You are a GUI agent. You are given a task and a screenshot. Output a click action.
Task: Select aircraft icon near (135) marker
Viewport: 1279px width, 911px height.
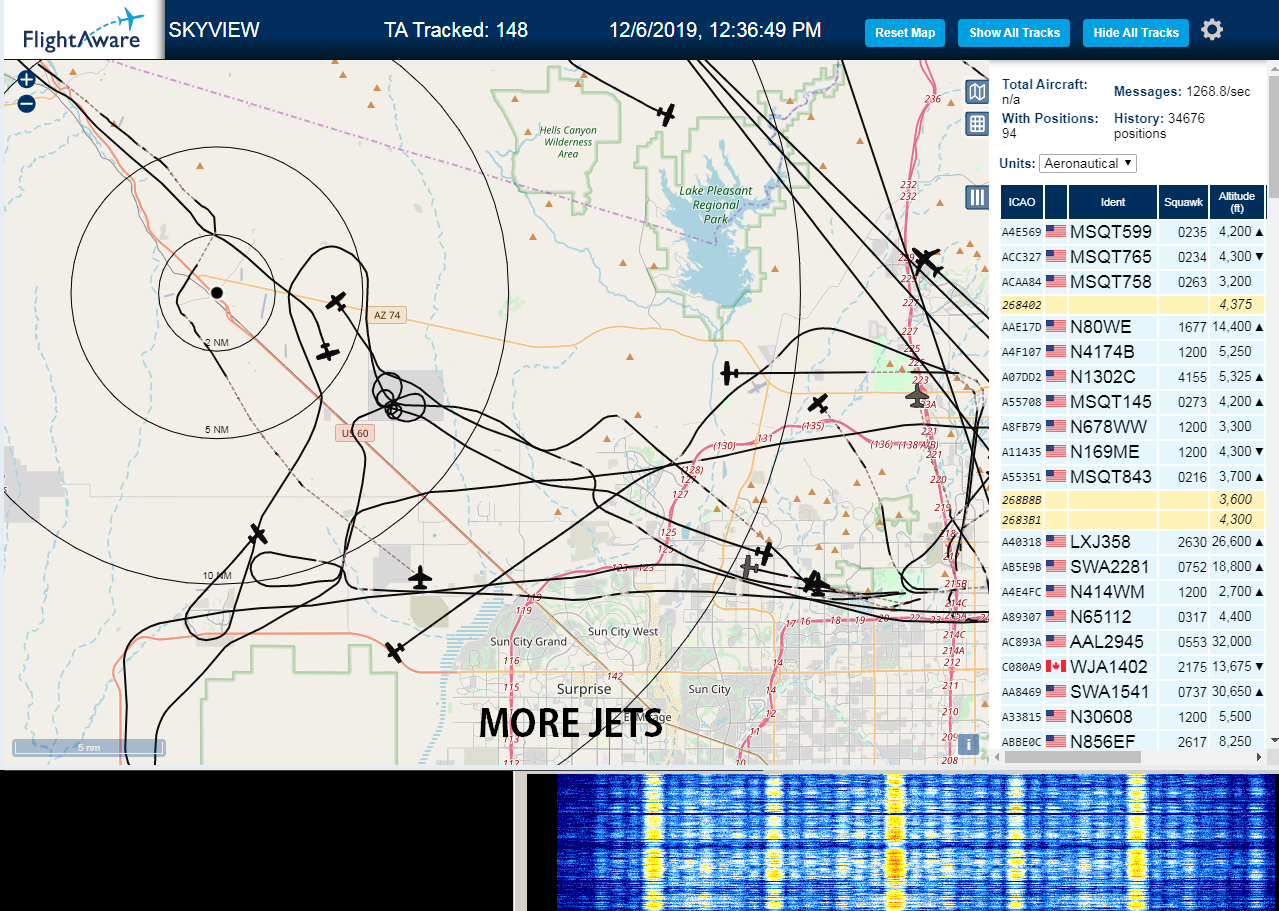tap(819, 404)
